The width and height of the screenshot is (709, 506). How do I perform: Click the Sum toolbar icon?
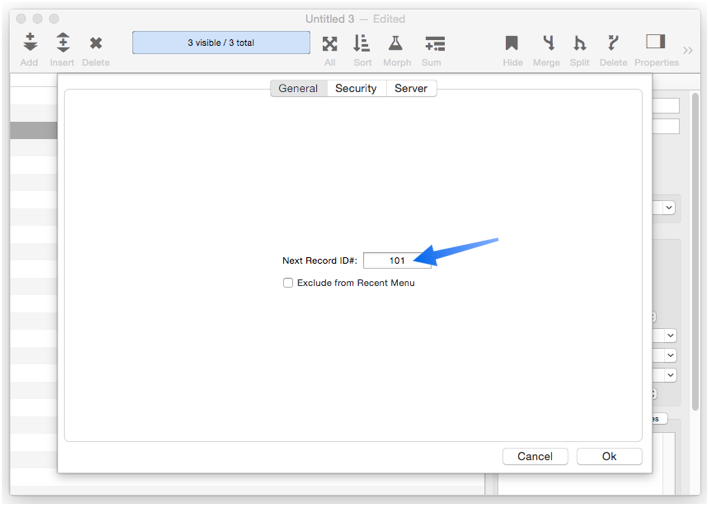435,44
